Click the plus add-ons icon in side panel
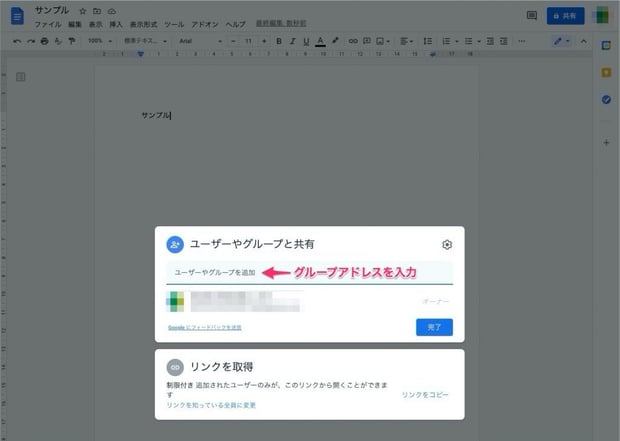This screenshot has width=620, height=441. (606, 142)
